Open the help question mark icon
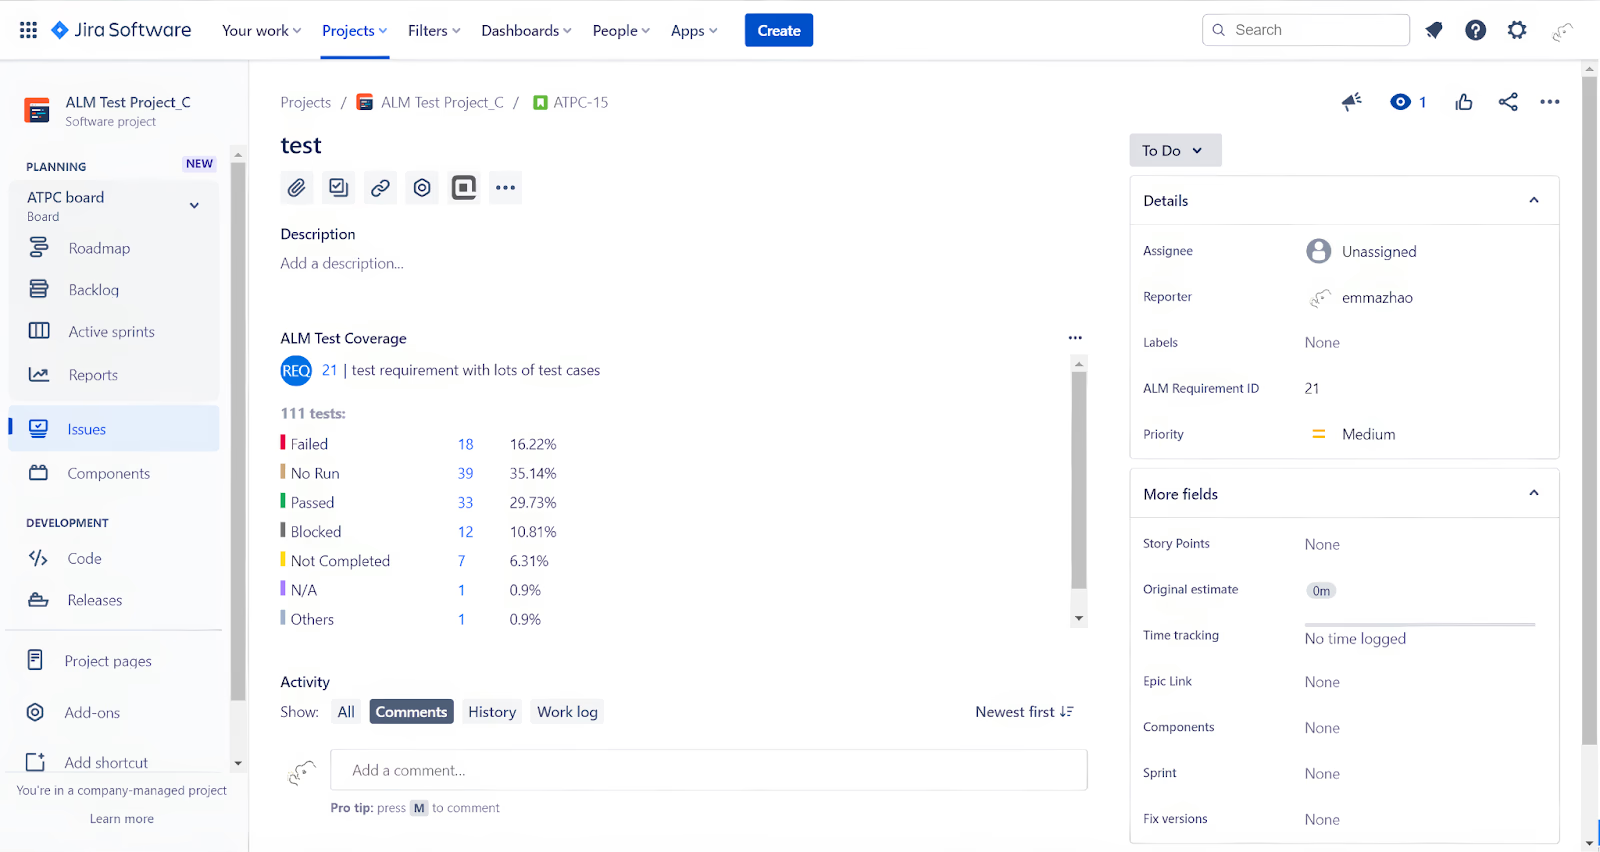Viewport: 1600px width, 852px height. click(1475, 30)
